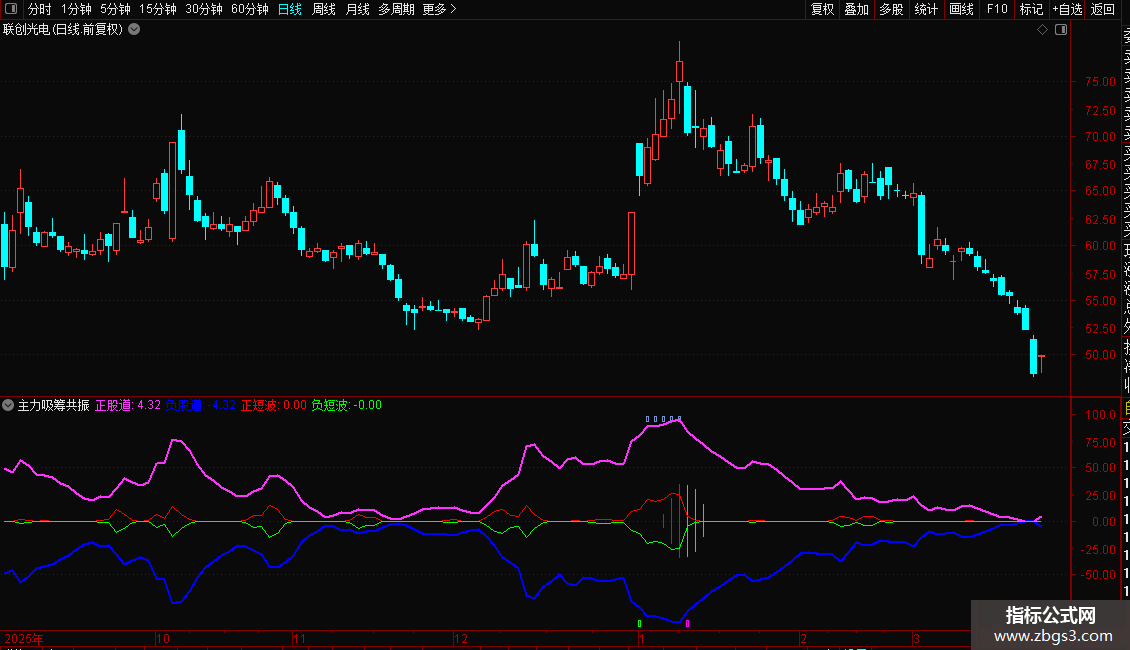This screenshot has height=650, width=1130.
Task: Click the 主力吸筹共振 indicator name
Action: [53, 405]
